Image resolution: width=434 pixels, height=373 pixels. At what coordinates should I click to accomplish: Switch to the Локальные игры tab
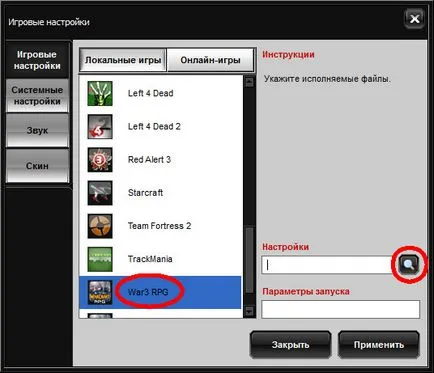(x=123, y=60)
